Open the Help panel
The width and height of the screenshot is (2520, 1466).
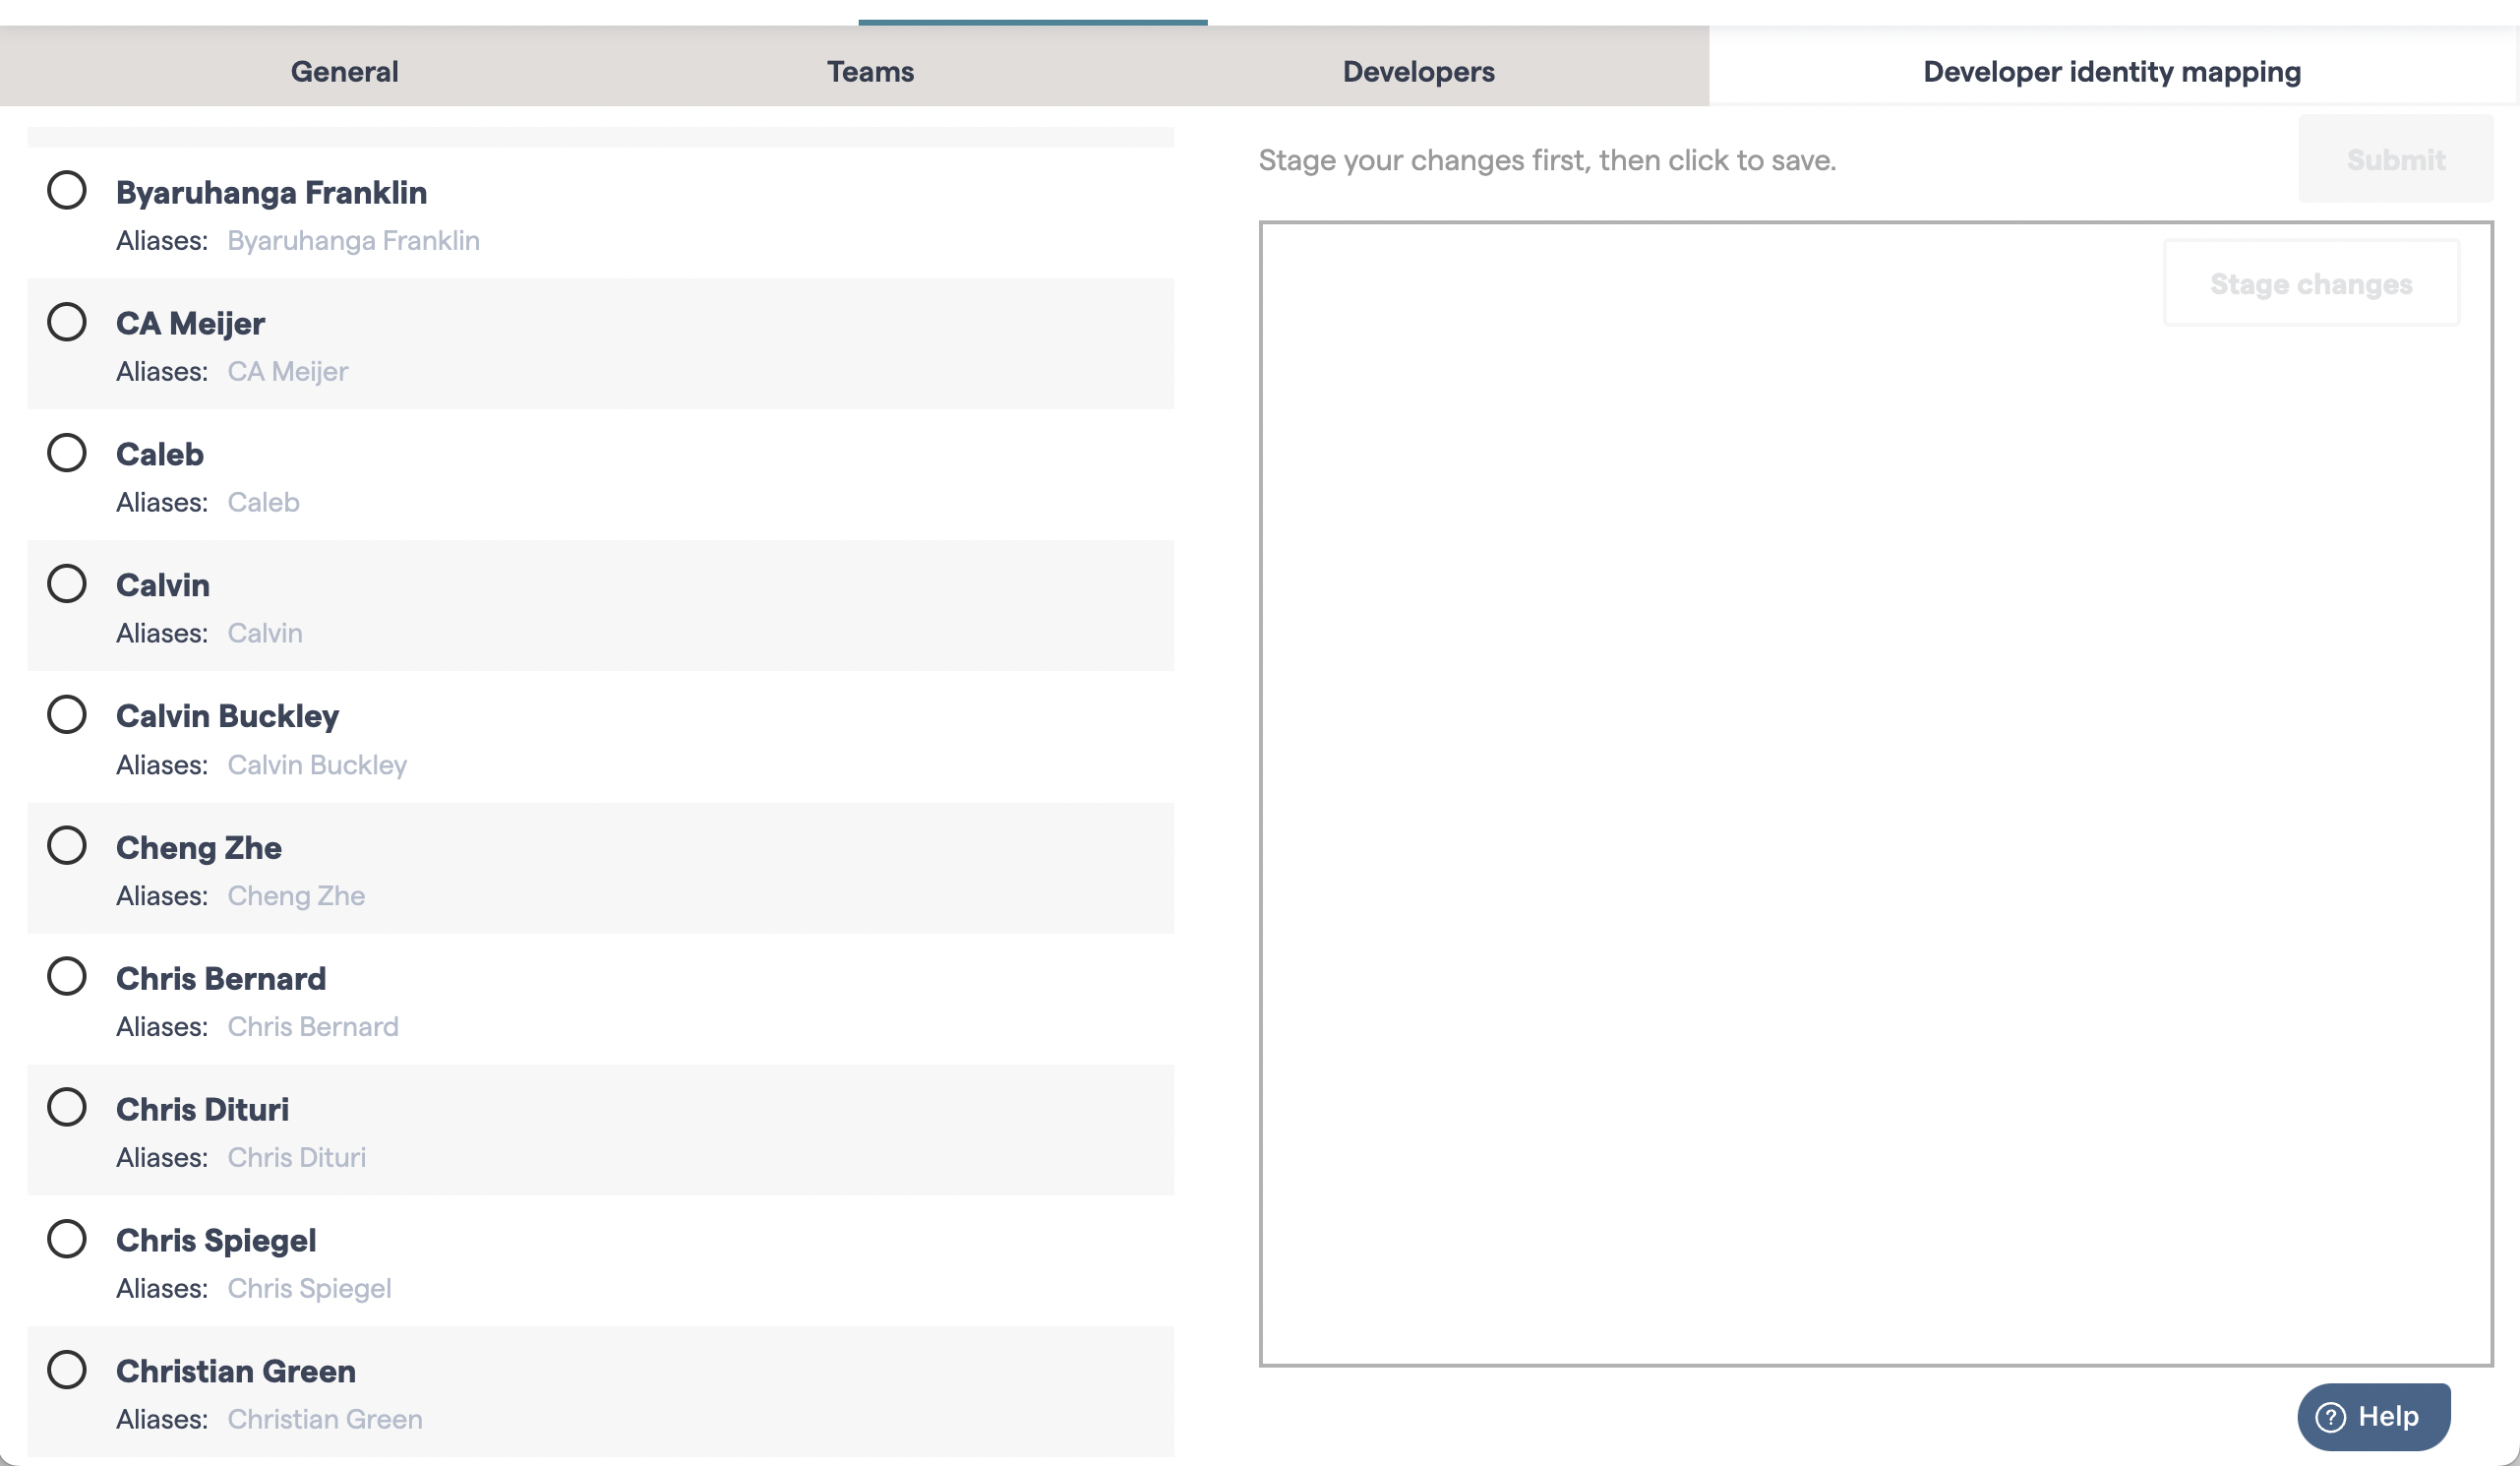pos(2373,1416)
